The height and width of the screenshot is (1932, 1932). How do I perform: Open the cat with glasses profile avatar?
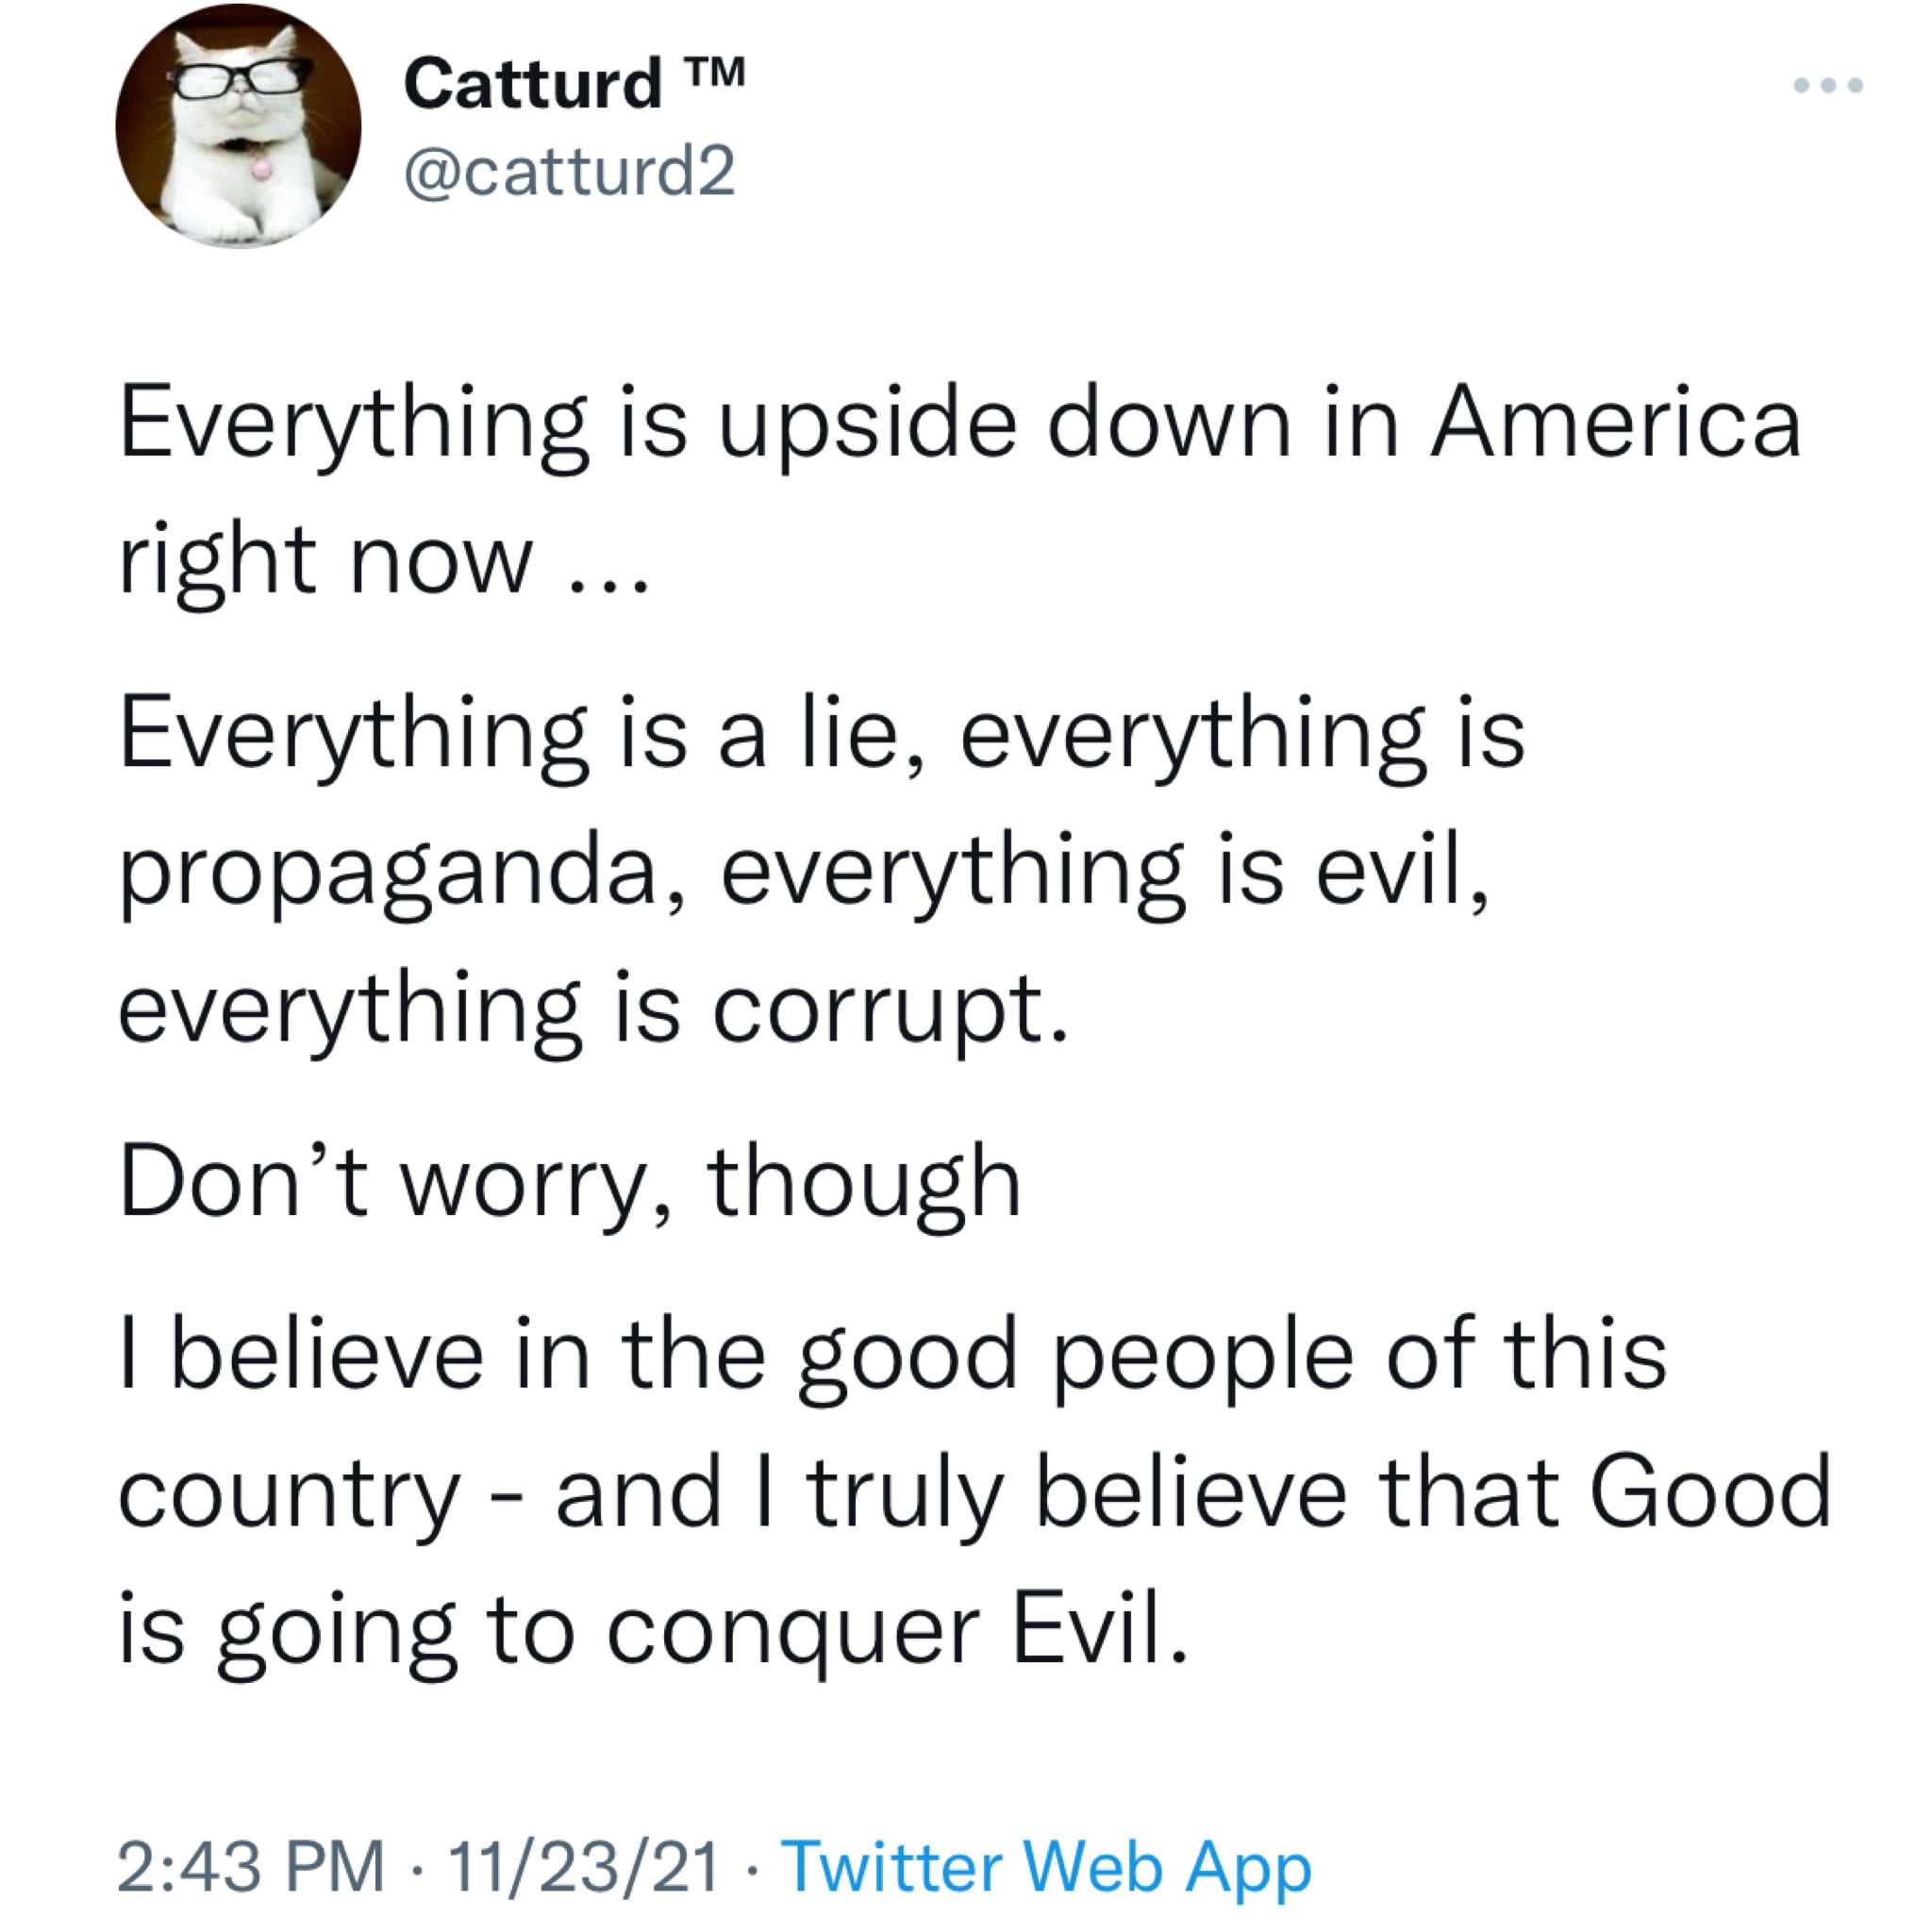tap(238, 126)
